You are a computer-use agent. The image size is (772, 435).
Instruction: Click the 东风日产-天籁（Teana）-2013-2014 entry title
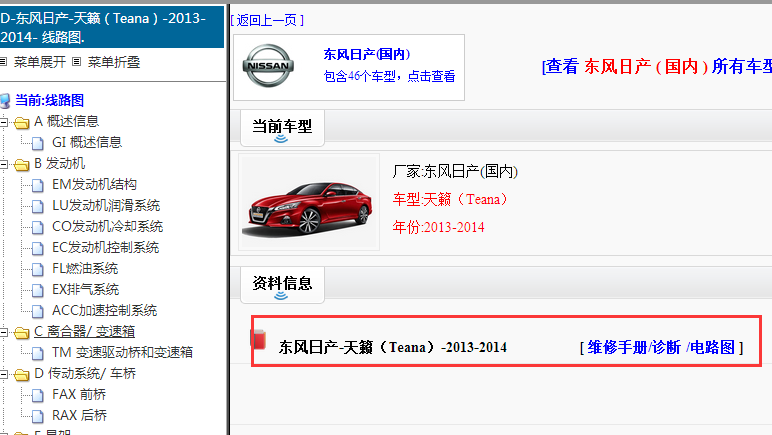[x=392, y=347]
